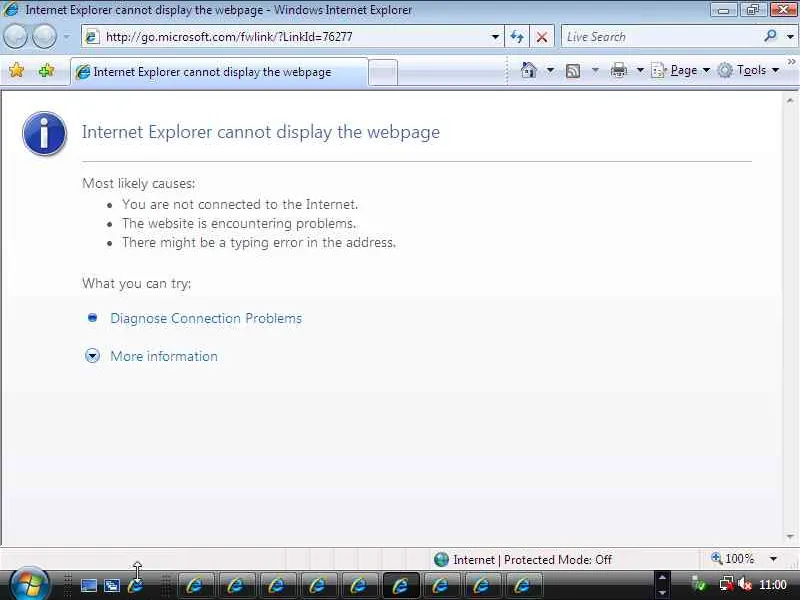The image size is (800, 600).
Task: Print the page with the printer icon
Action: tap(619, 70)
